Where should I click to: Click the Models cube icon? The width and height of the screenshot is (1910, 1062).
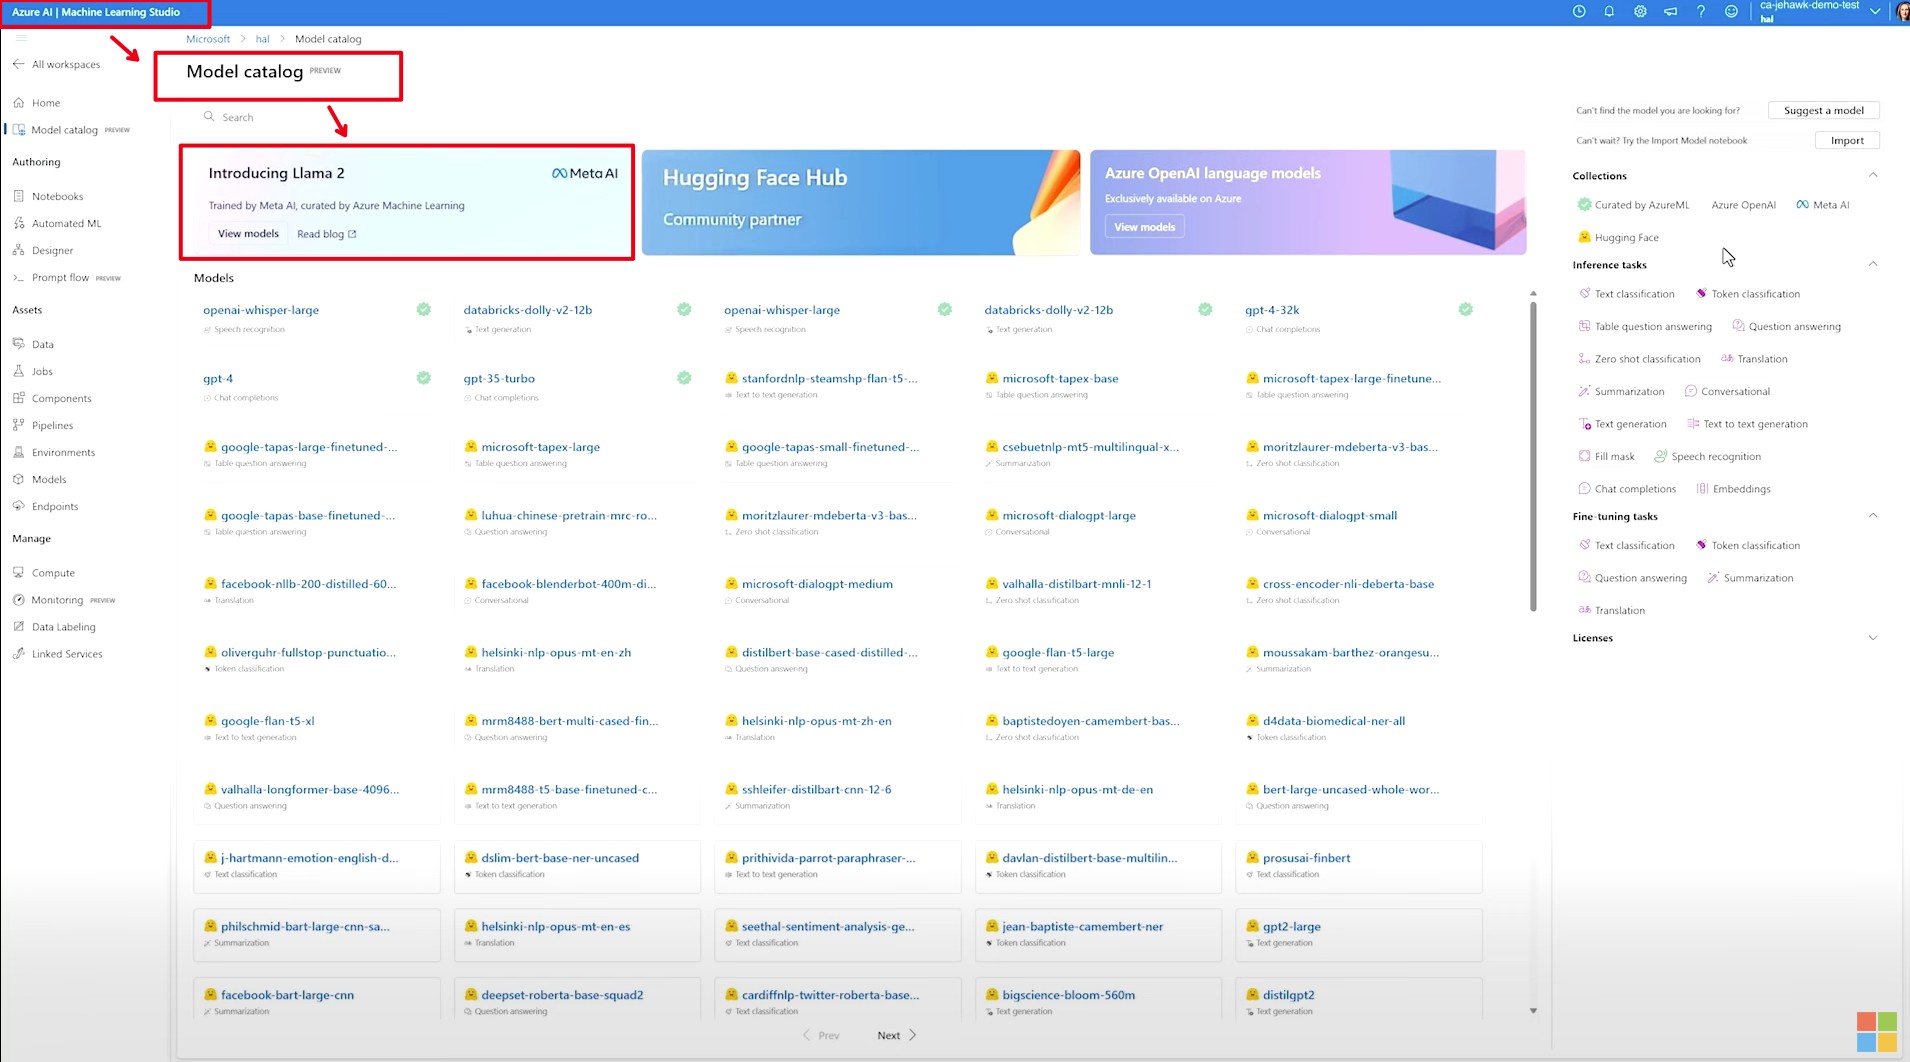[x=18, y=479]
